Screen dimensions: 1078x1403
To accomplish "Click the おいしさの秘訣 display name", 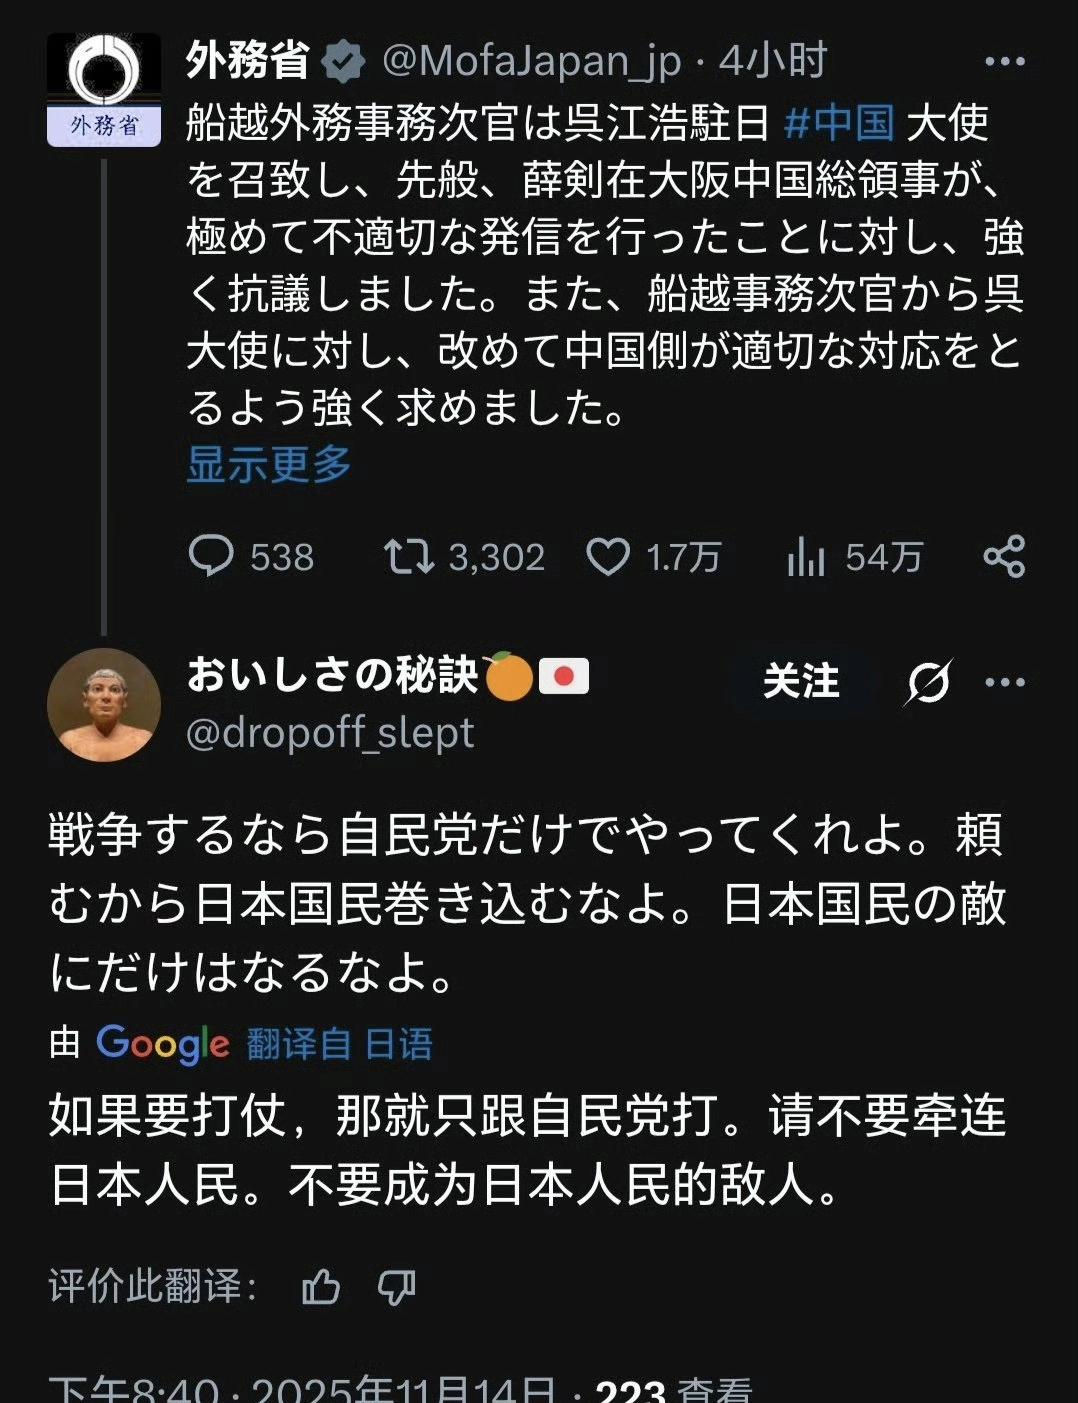I will point(333,675).
